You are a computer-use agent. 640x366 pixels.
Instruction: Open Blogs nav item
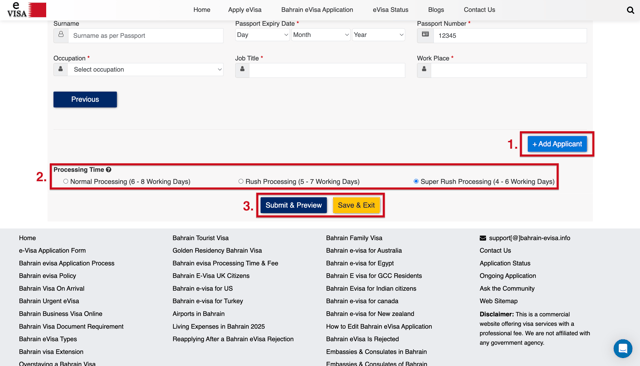point(436,9)
